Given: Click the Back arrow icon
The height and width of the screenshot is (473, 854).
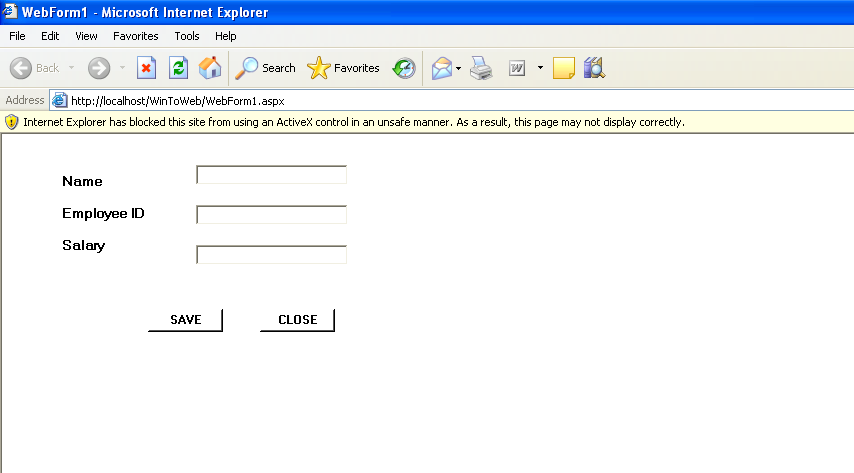Looking at the screenshot, I should coord(21,68).
